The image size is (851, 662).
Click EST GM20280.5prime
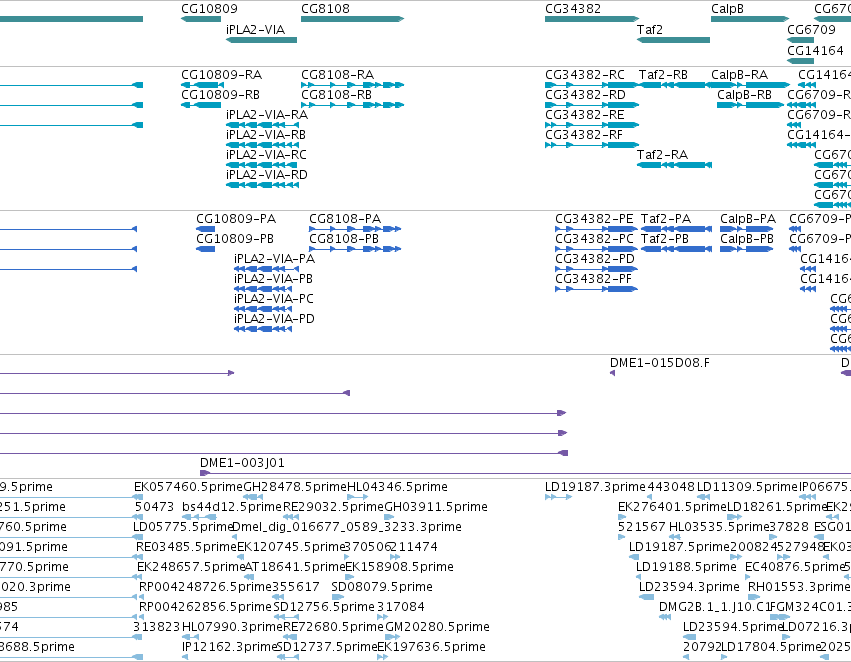391,636
